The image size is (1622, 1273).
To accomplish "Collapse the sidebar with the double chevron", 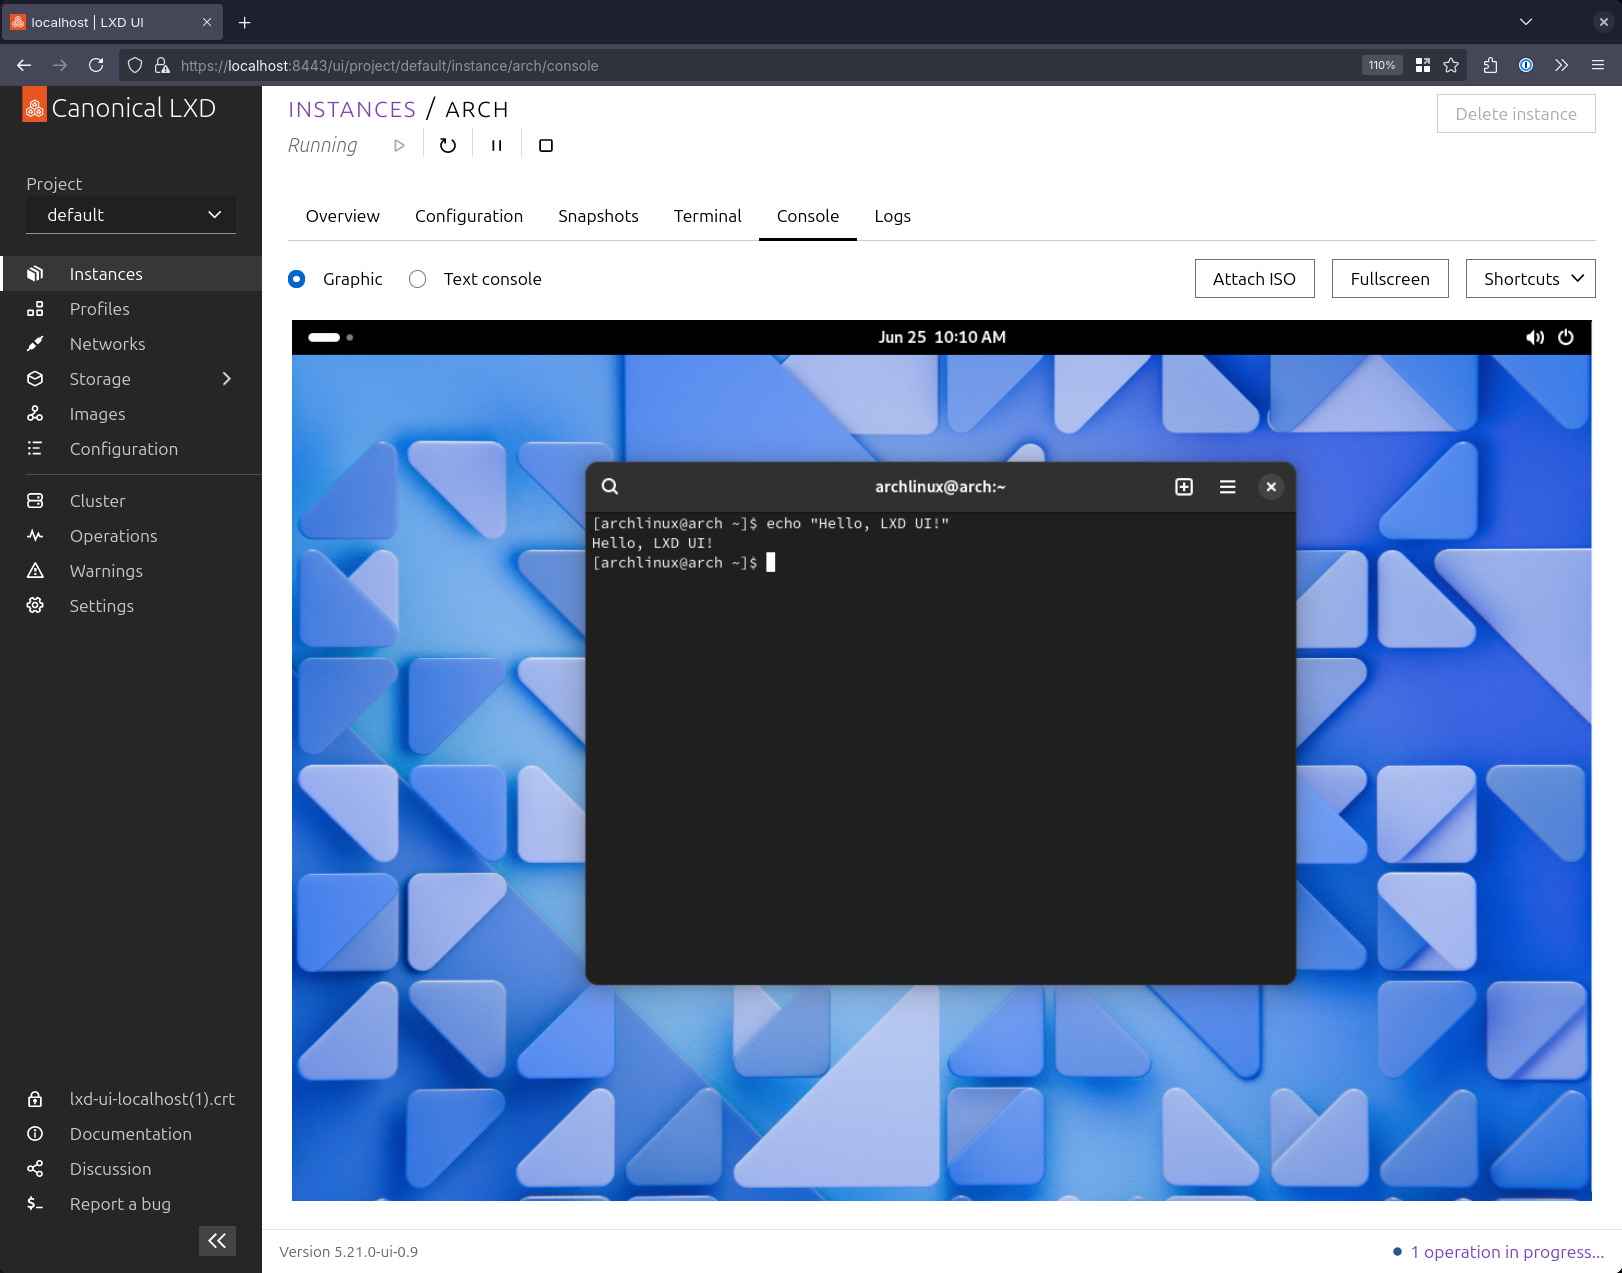I will pyautogui.click(x=217, y=1241).
